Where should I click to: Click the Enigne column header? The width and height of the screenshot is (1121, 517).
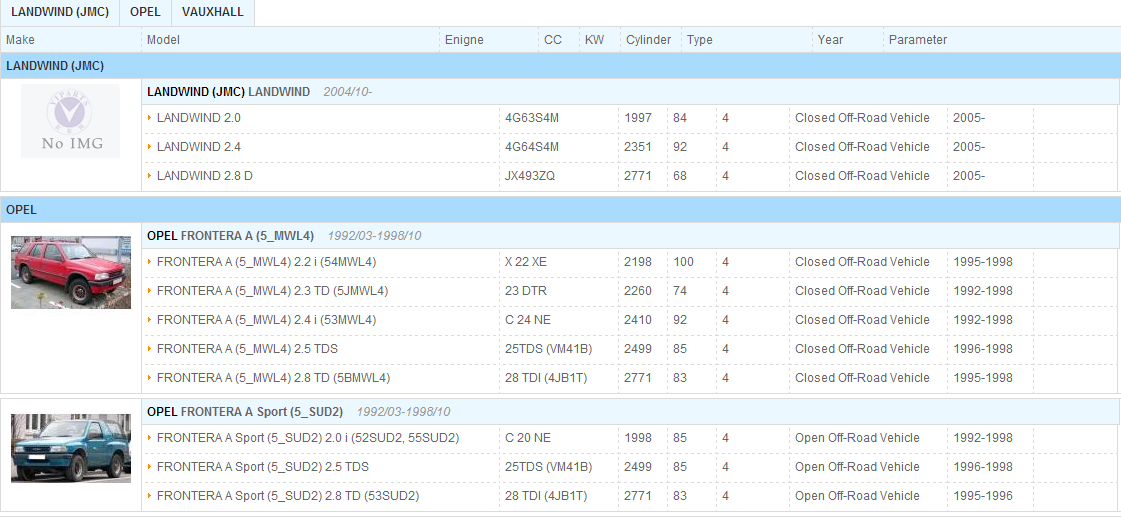pyautogui.click(x=464, y=40)
